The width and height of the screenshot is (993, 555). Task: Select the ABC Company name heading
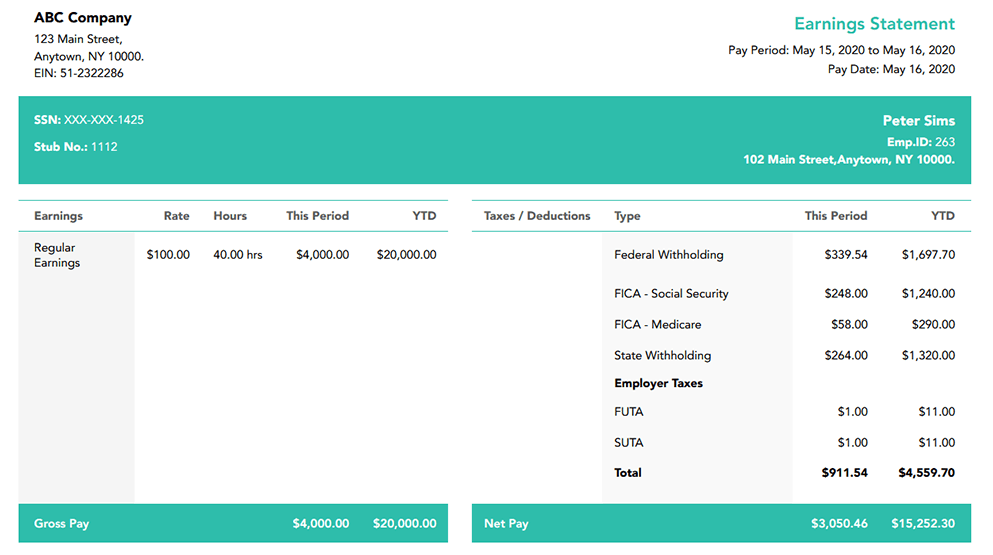coord(83,18)
